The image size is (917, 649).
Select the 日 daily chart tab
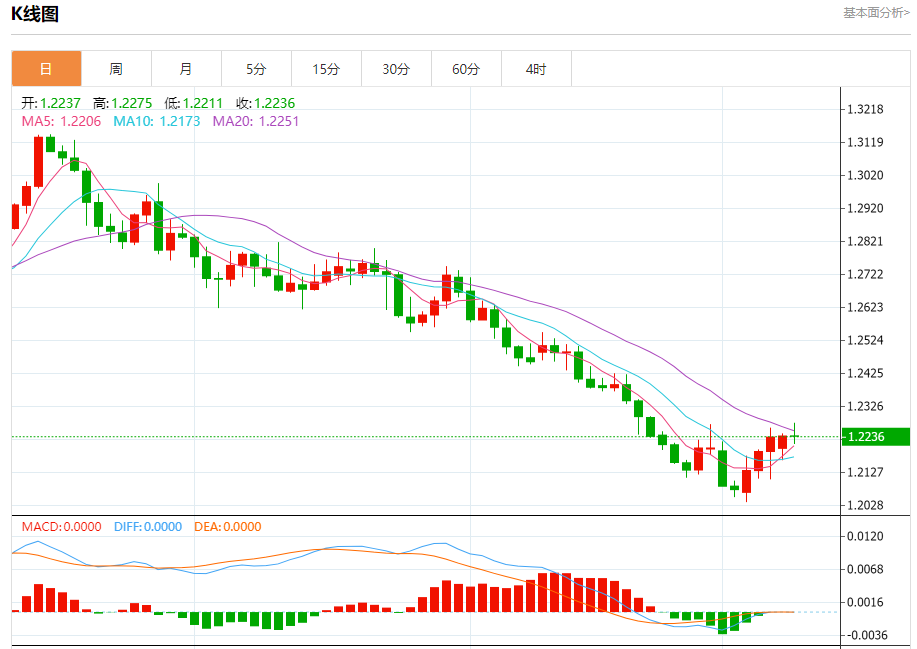pyautogui.click(x=46, y=69)
